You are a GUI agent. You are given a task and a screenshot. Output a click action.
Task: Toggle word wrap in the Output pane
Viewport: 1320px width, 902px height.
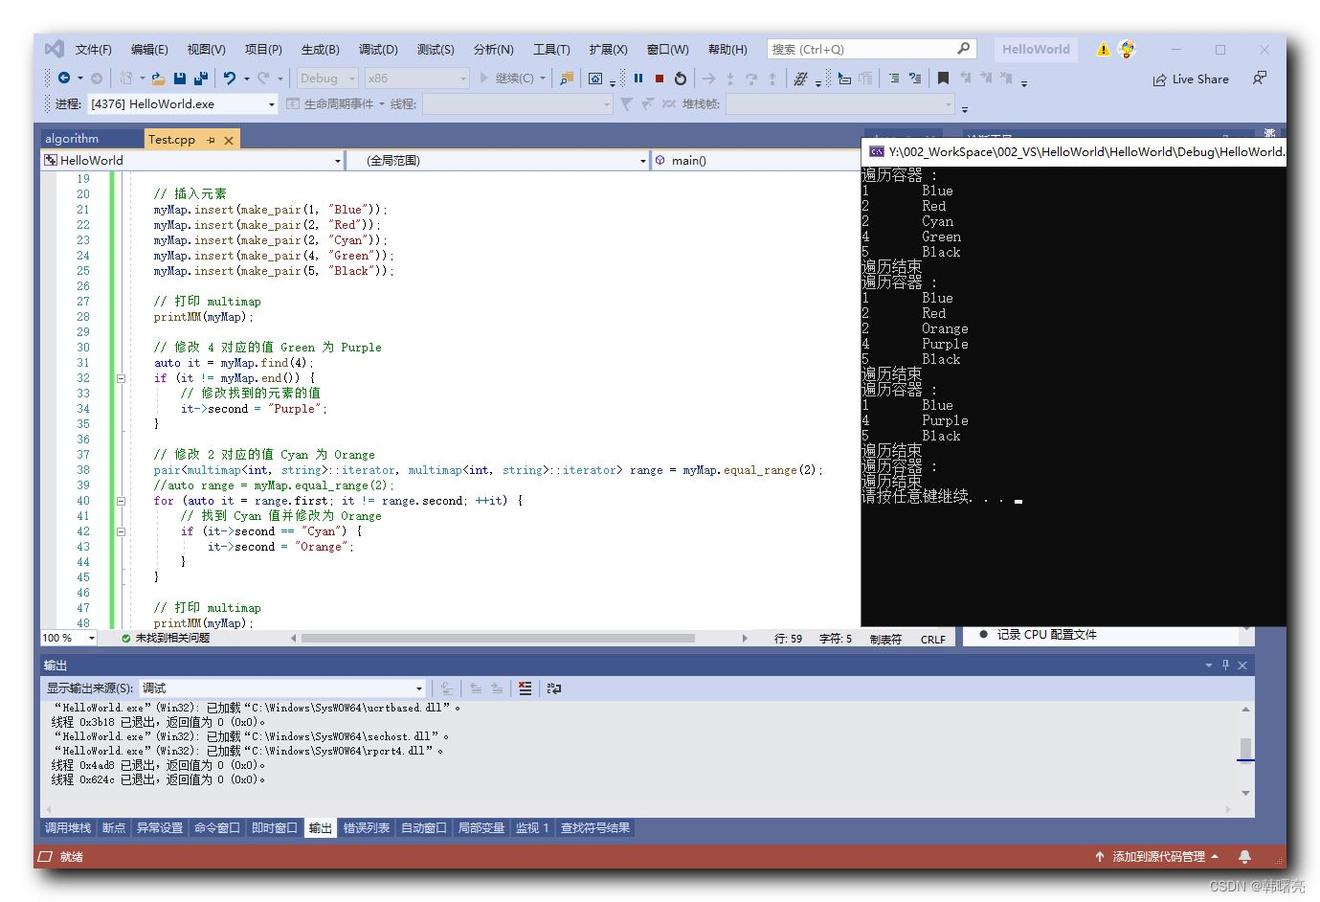[554, 688]
